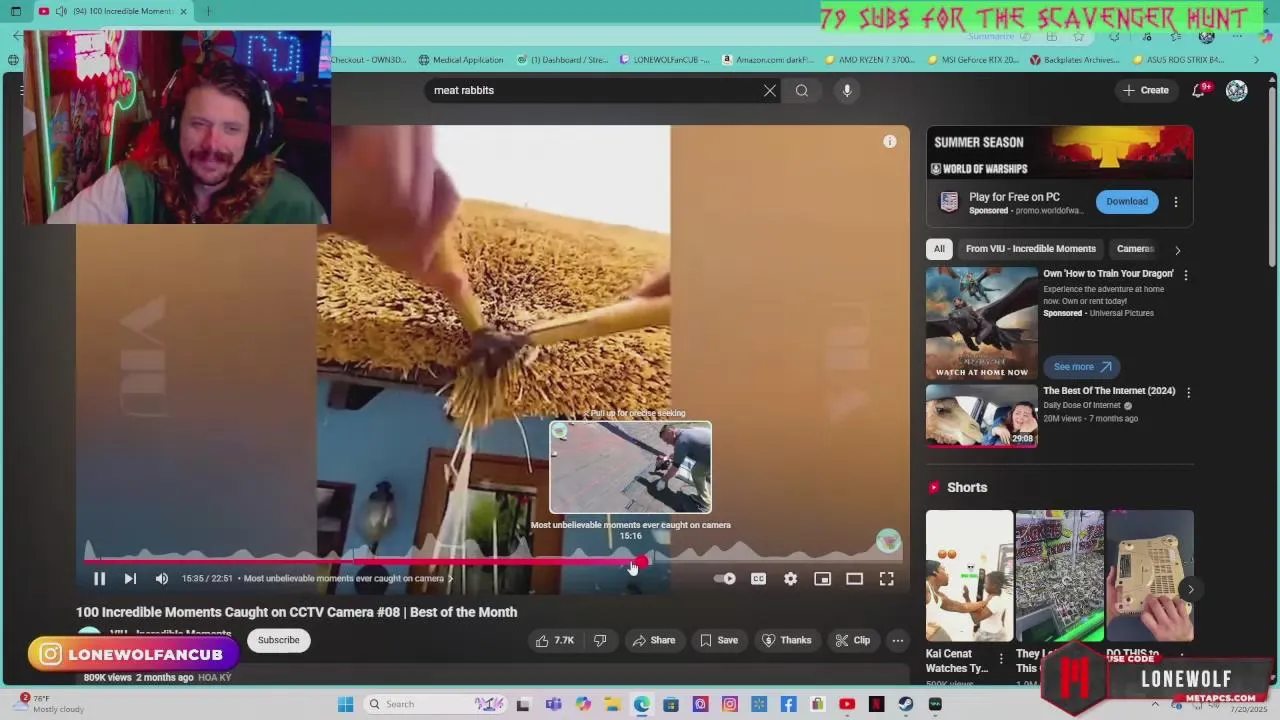Open options menu for Kai Cenat short
1280x720 pixels.
tap(1001, 659)
